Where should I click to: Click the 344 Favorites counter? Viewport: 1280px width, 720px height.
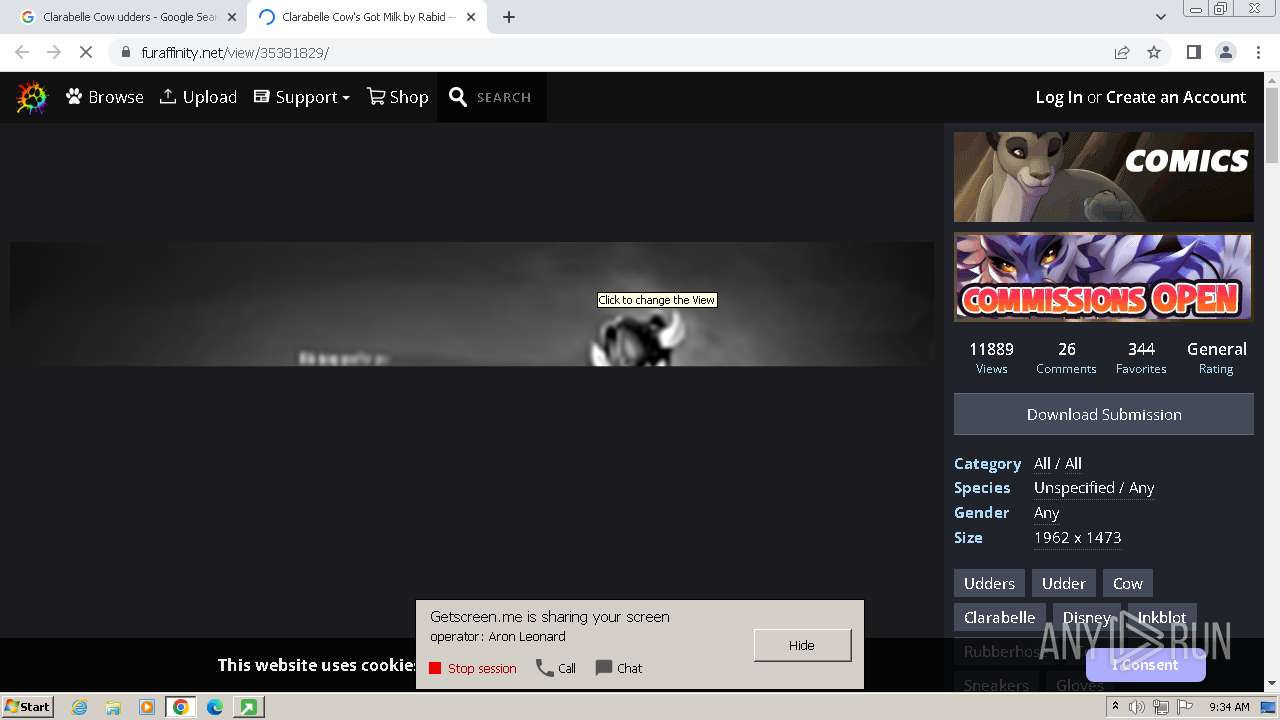pyautogui.click(x=1141, y=358)
